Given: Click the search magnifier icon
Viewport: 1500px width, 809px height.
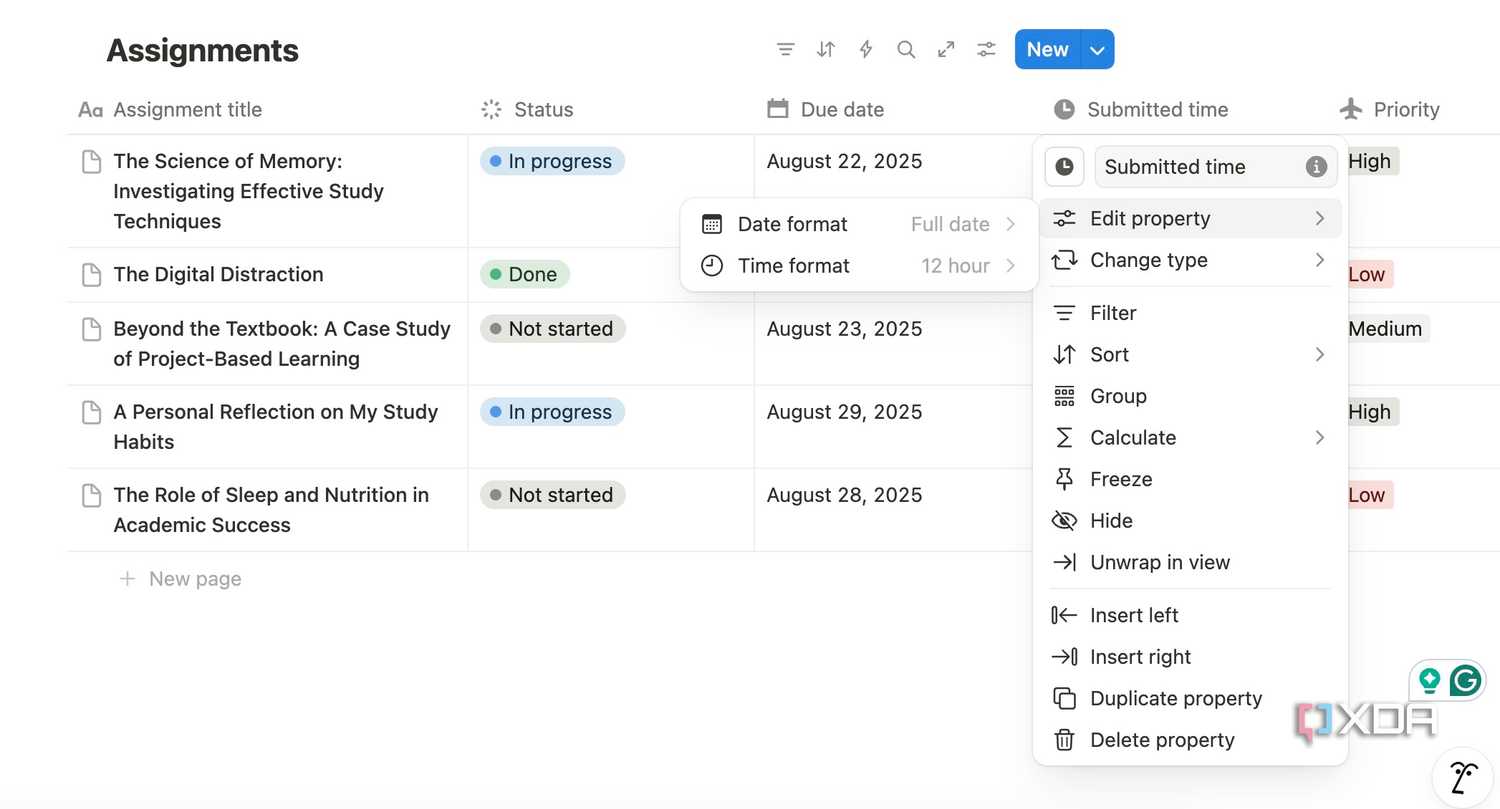Looking at the screenshot, I should [x=906, y=49].
